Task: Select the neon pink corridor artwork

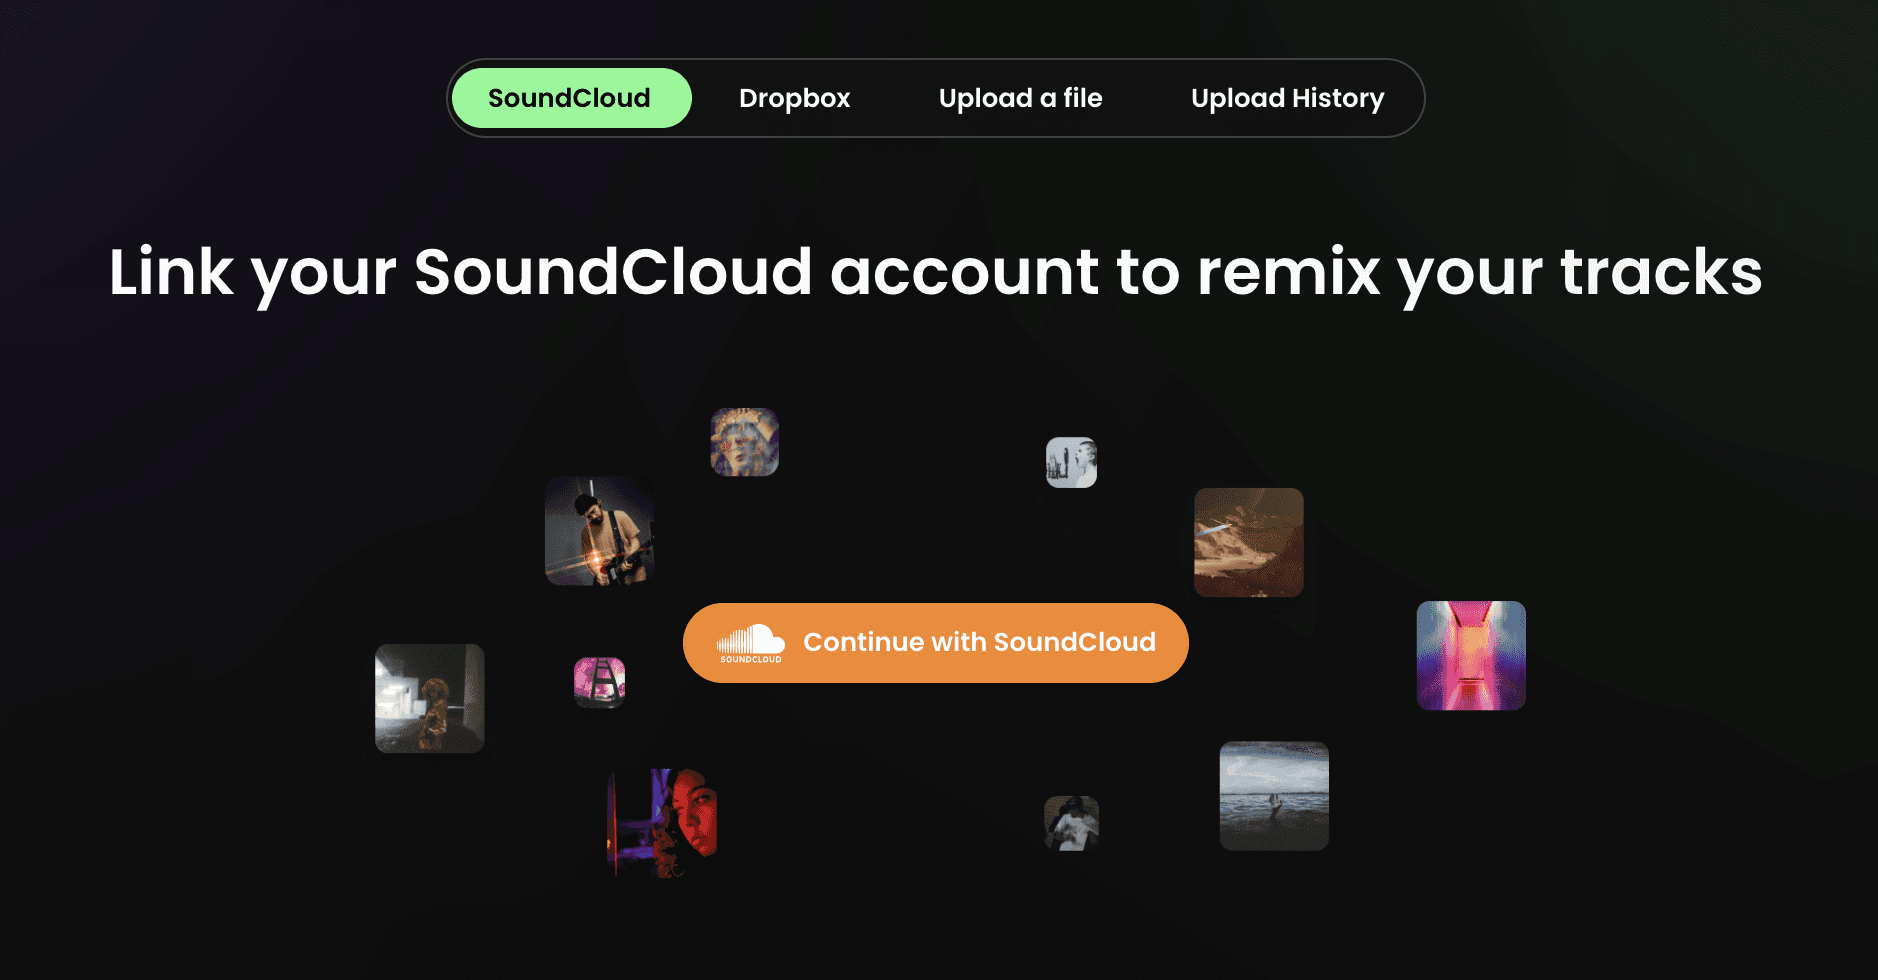Action: click(x=1471, y=655)
